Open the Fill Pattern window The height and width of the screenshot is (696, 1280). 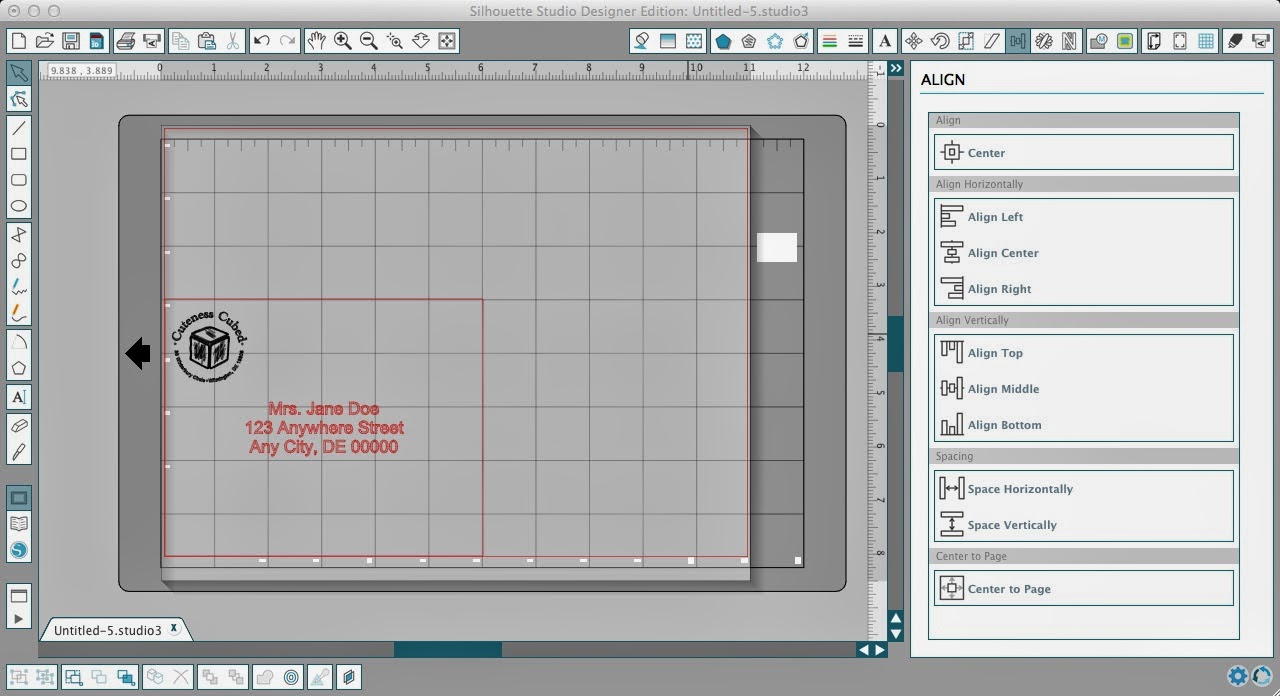tap(693, 41)
